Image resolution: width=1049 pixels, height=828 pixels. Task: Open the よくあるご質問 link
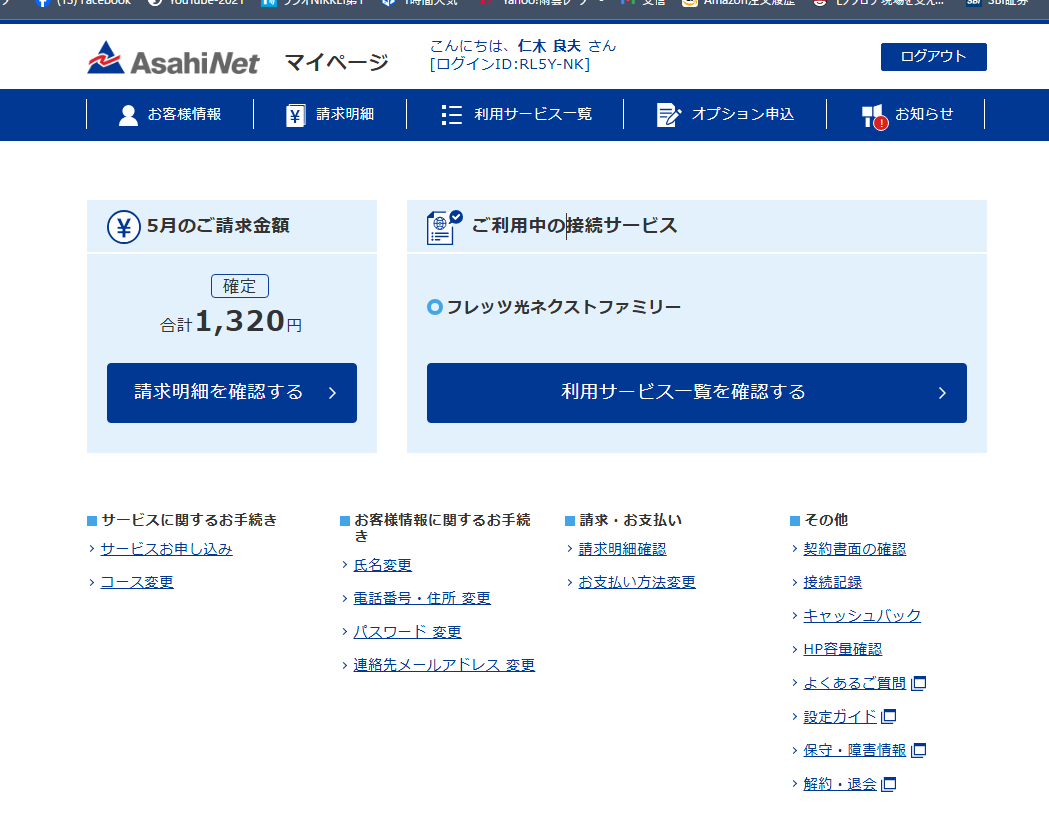point(854,684)
